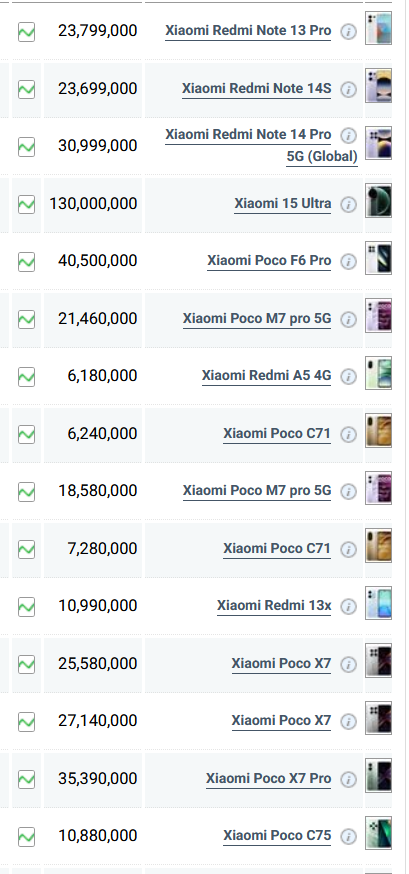Click info icon for Redmi Note 14 Pro 5G

348,135
